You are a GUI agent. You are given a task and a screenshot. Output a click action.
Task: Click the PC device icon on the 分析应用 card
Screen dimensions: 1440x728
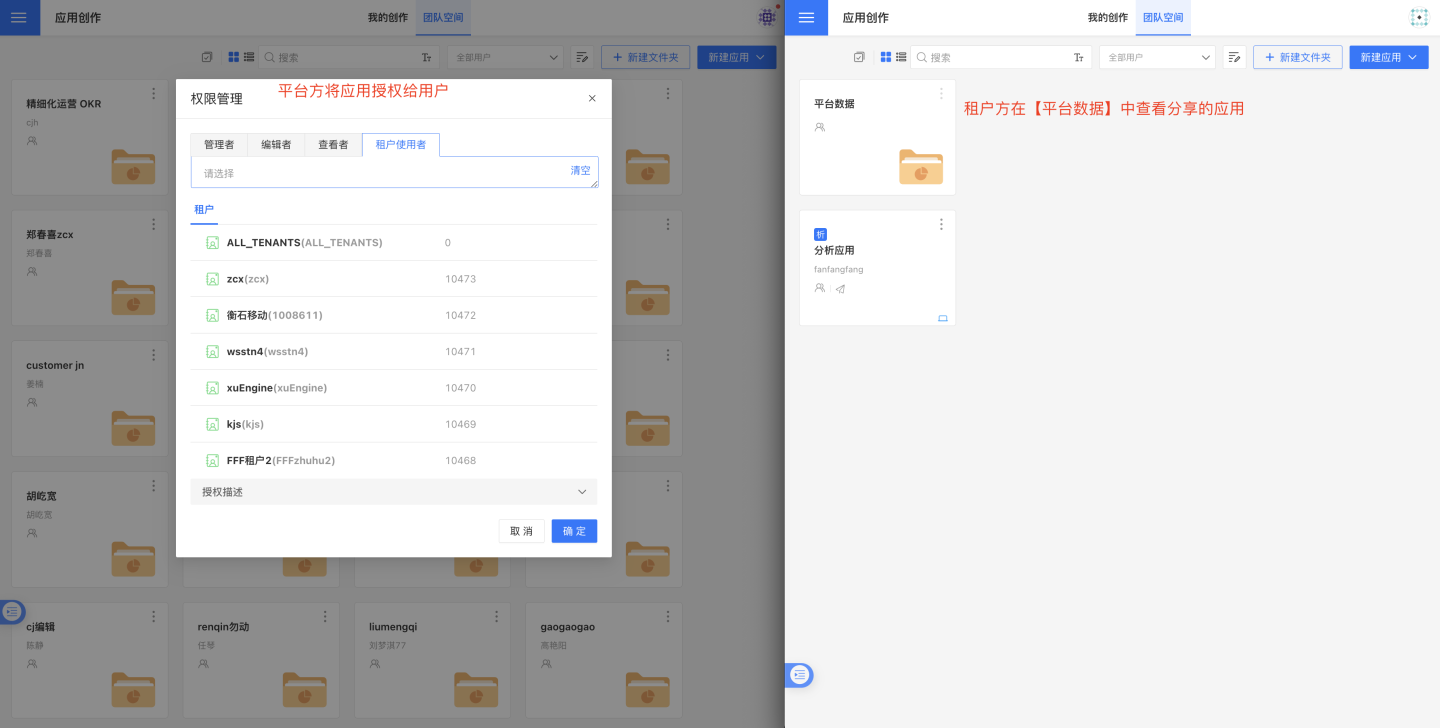click(x=942, y=318)
